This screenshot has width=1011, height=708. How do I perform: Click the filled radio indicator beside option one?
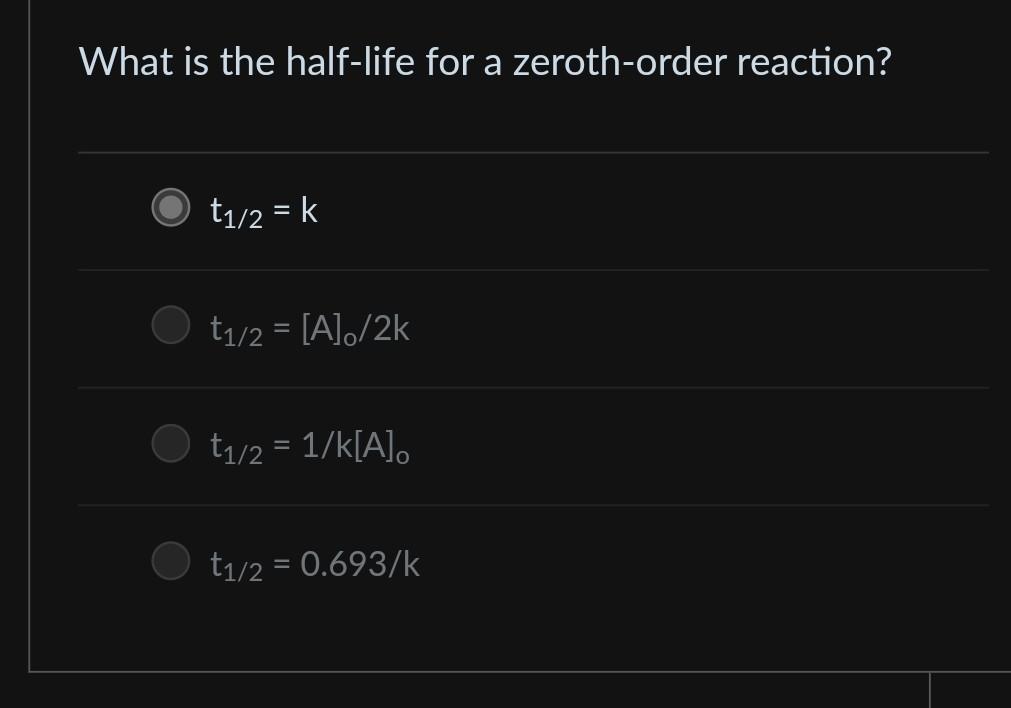pyautogui.click(x=170, y=209)
